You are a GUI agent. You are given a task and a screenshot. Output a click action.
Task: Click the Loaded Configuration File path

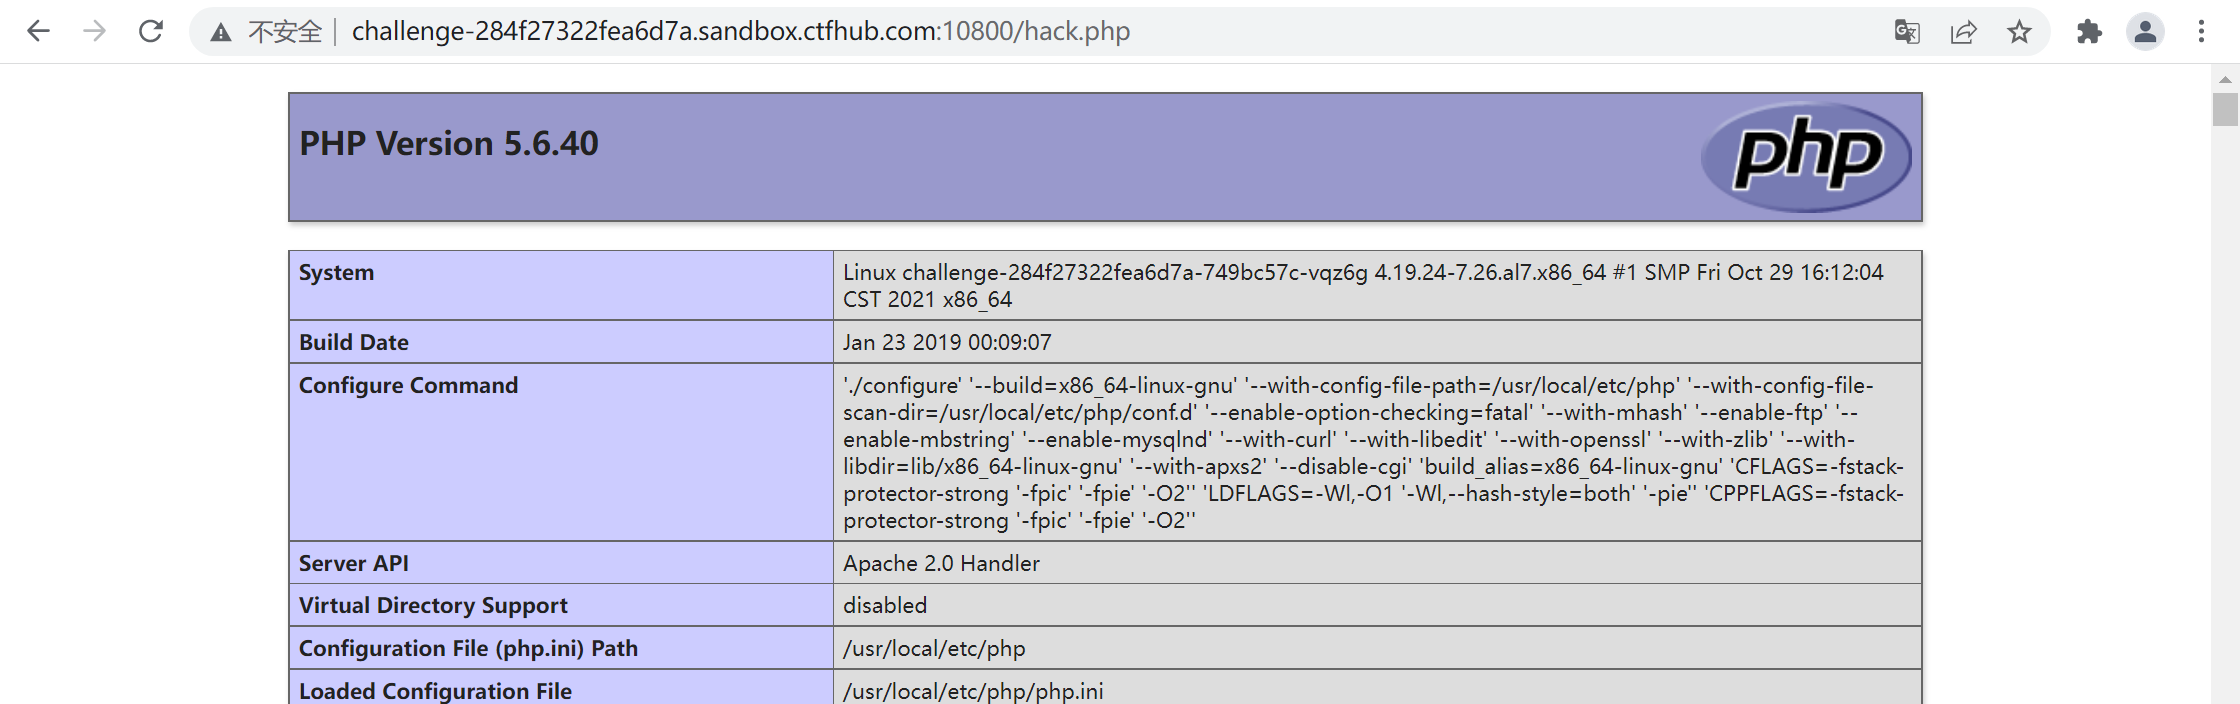pyautogui.click(x=973, y=691)
